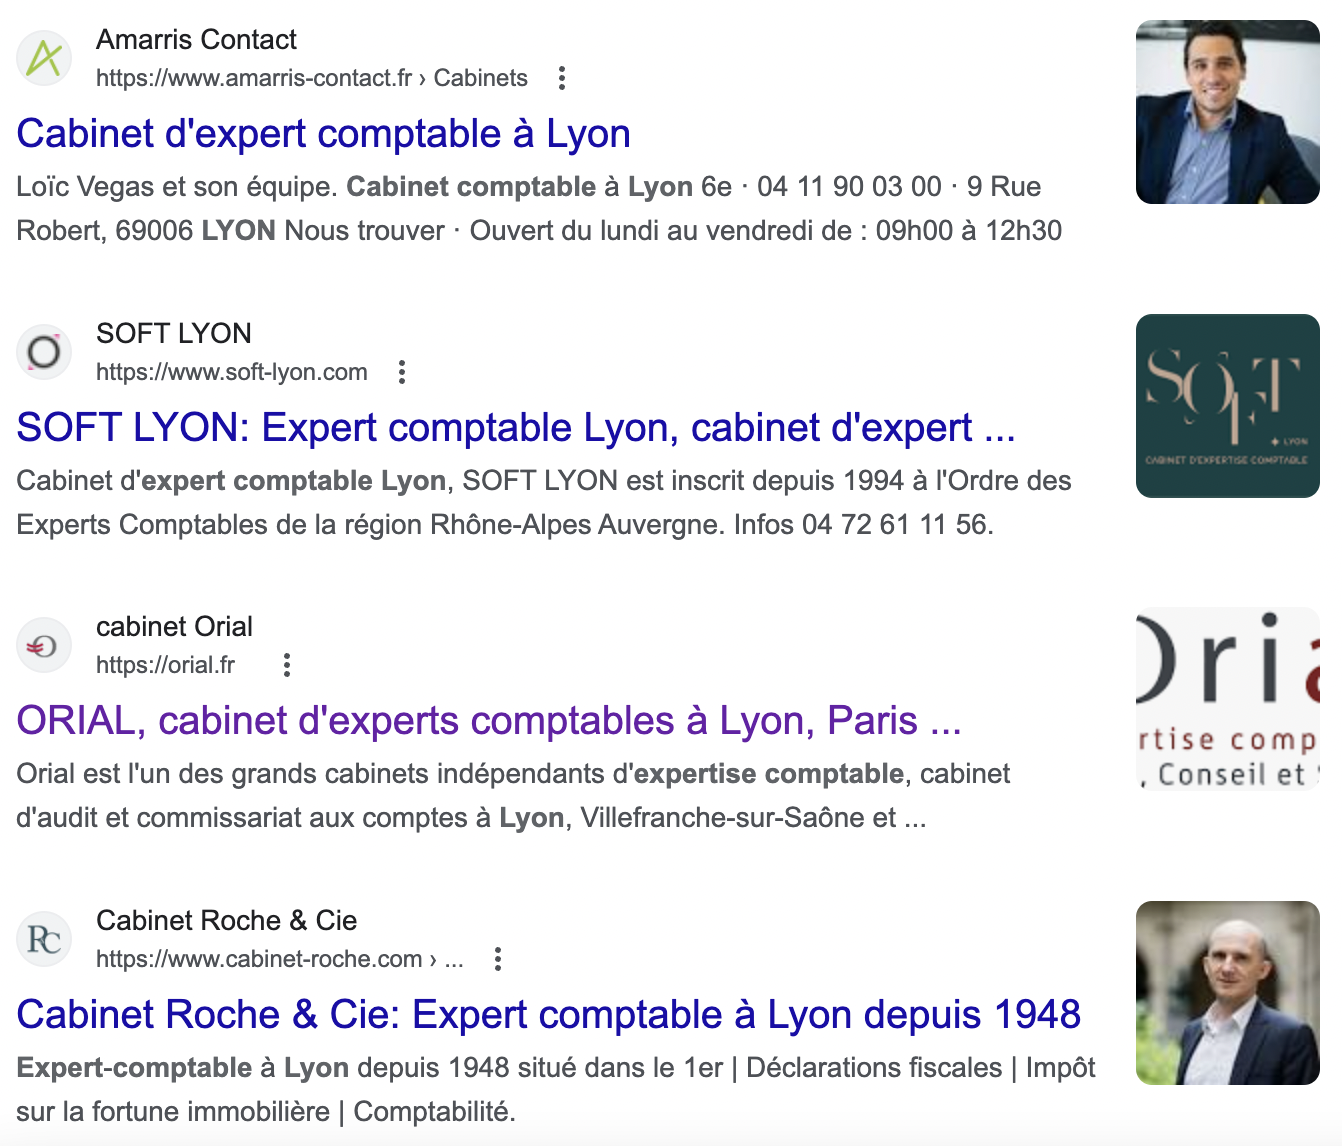Click the https://orial.fr URL
1342x1146 pixels.
click(166, 665)
